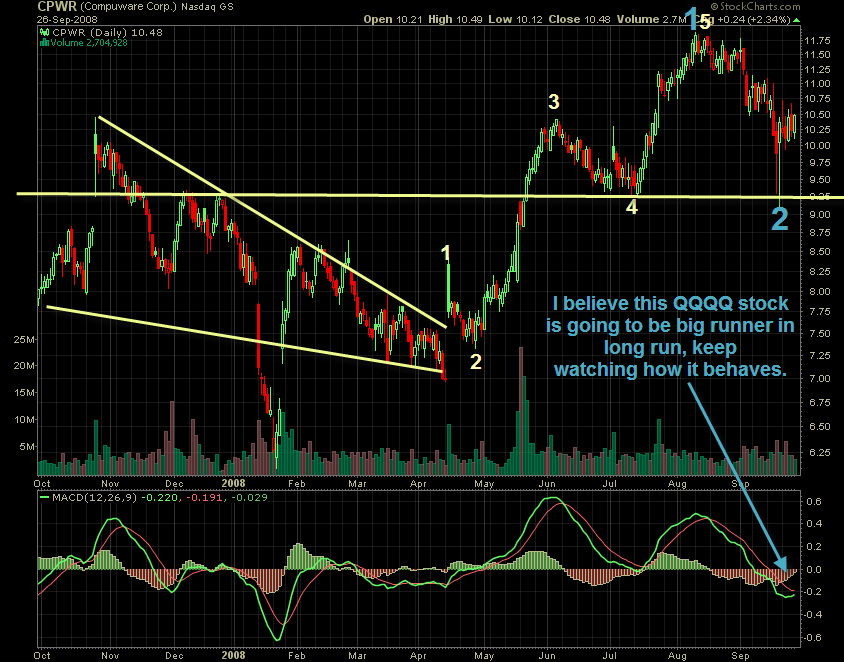Click the 9.00 price axis label
This screenshot has width=844, height=662.
coord(819,215)
